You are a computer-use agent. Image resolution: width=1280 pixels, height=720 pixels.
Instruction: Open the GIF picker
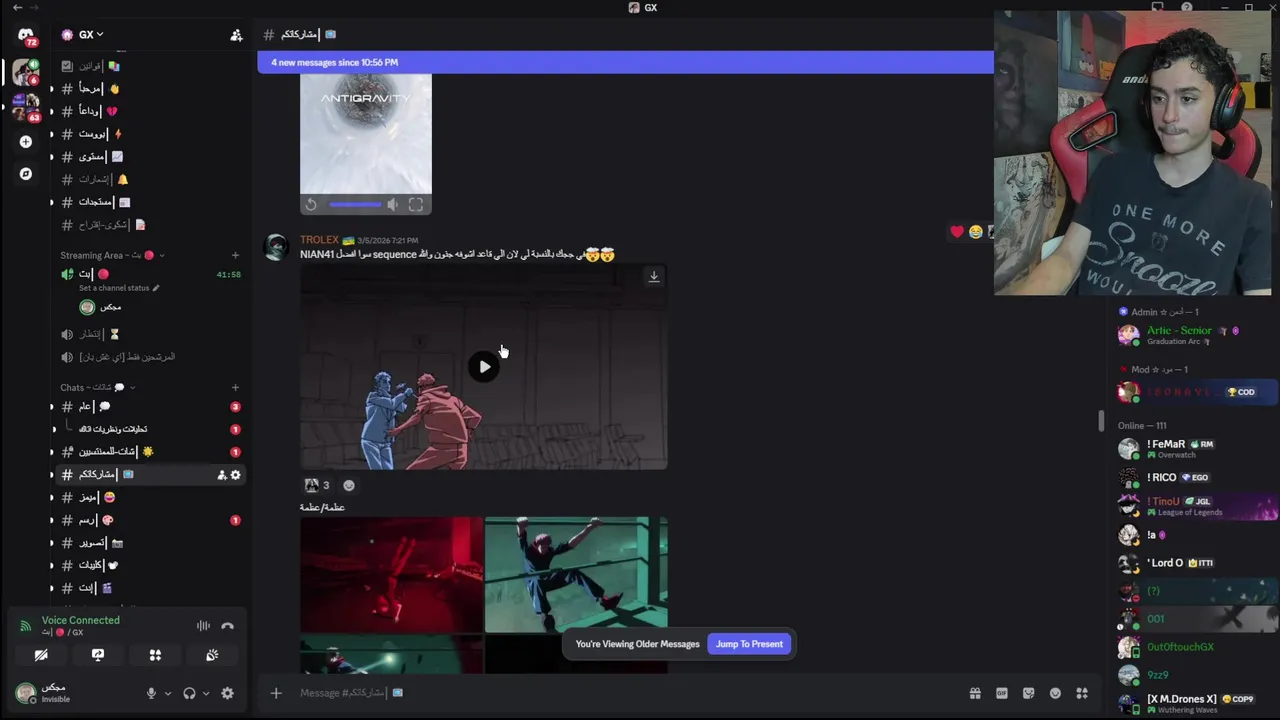pyautogui.click(x=1001, y=693)
